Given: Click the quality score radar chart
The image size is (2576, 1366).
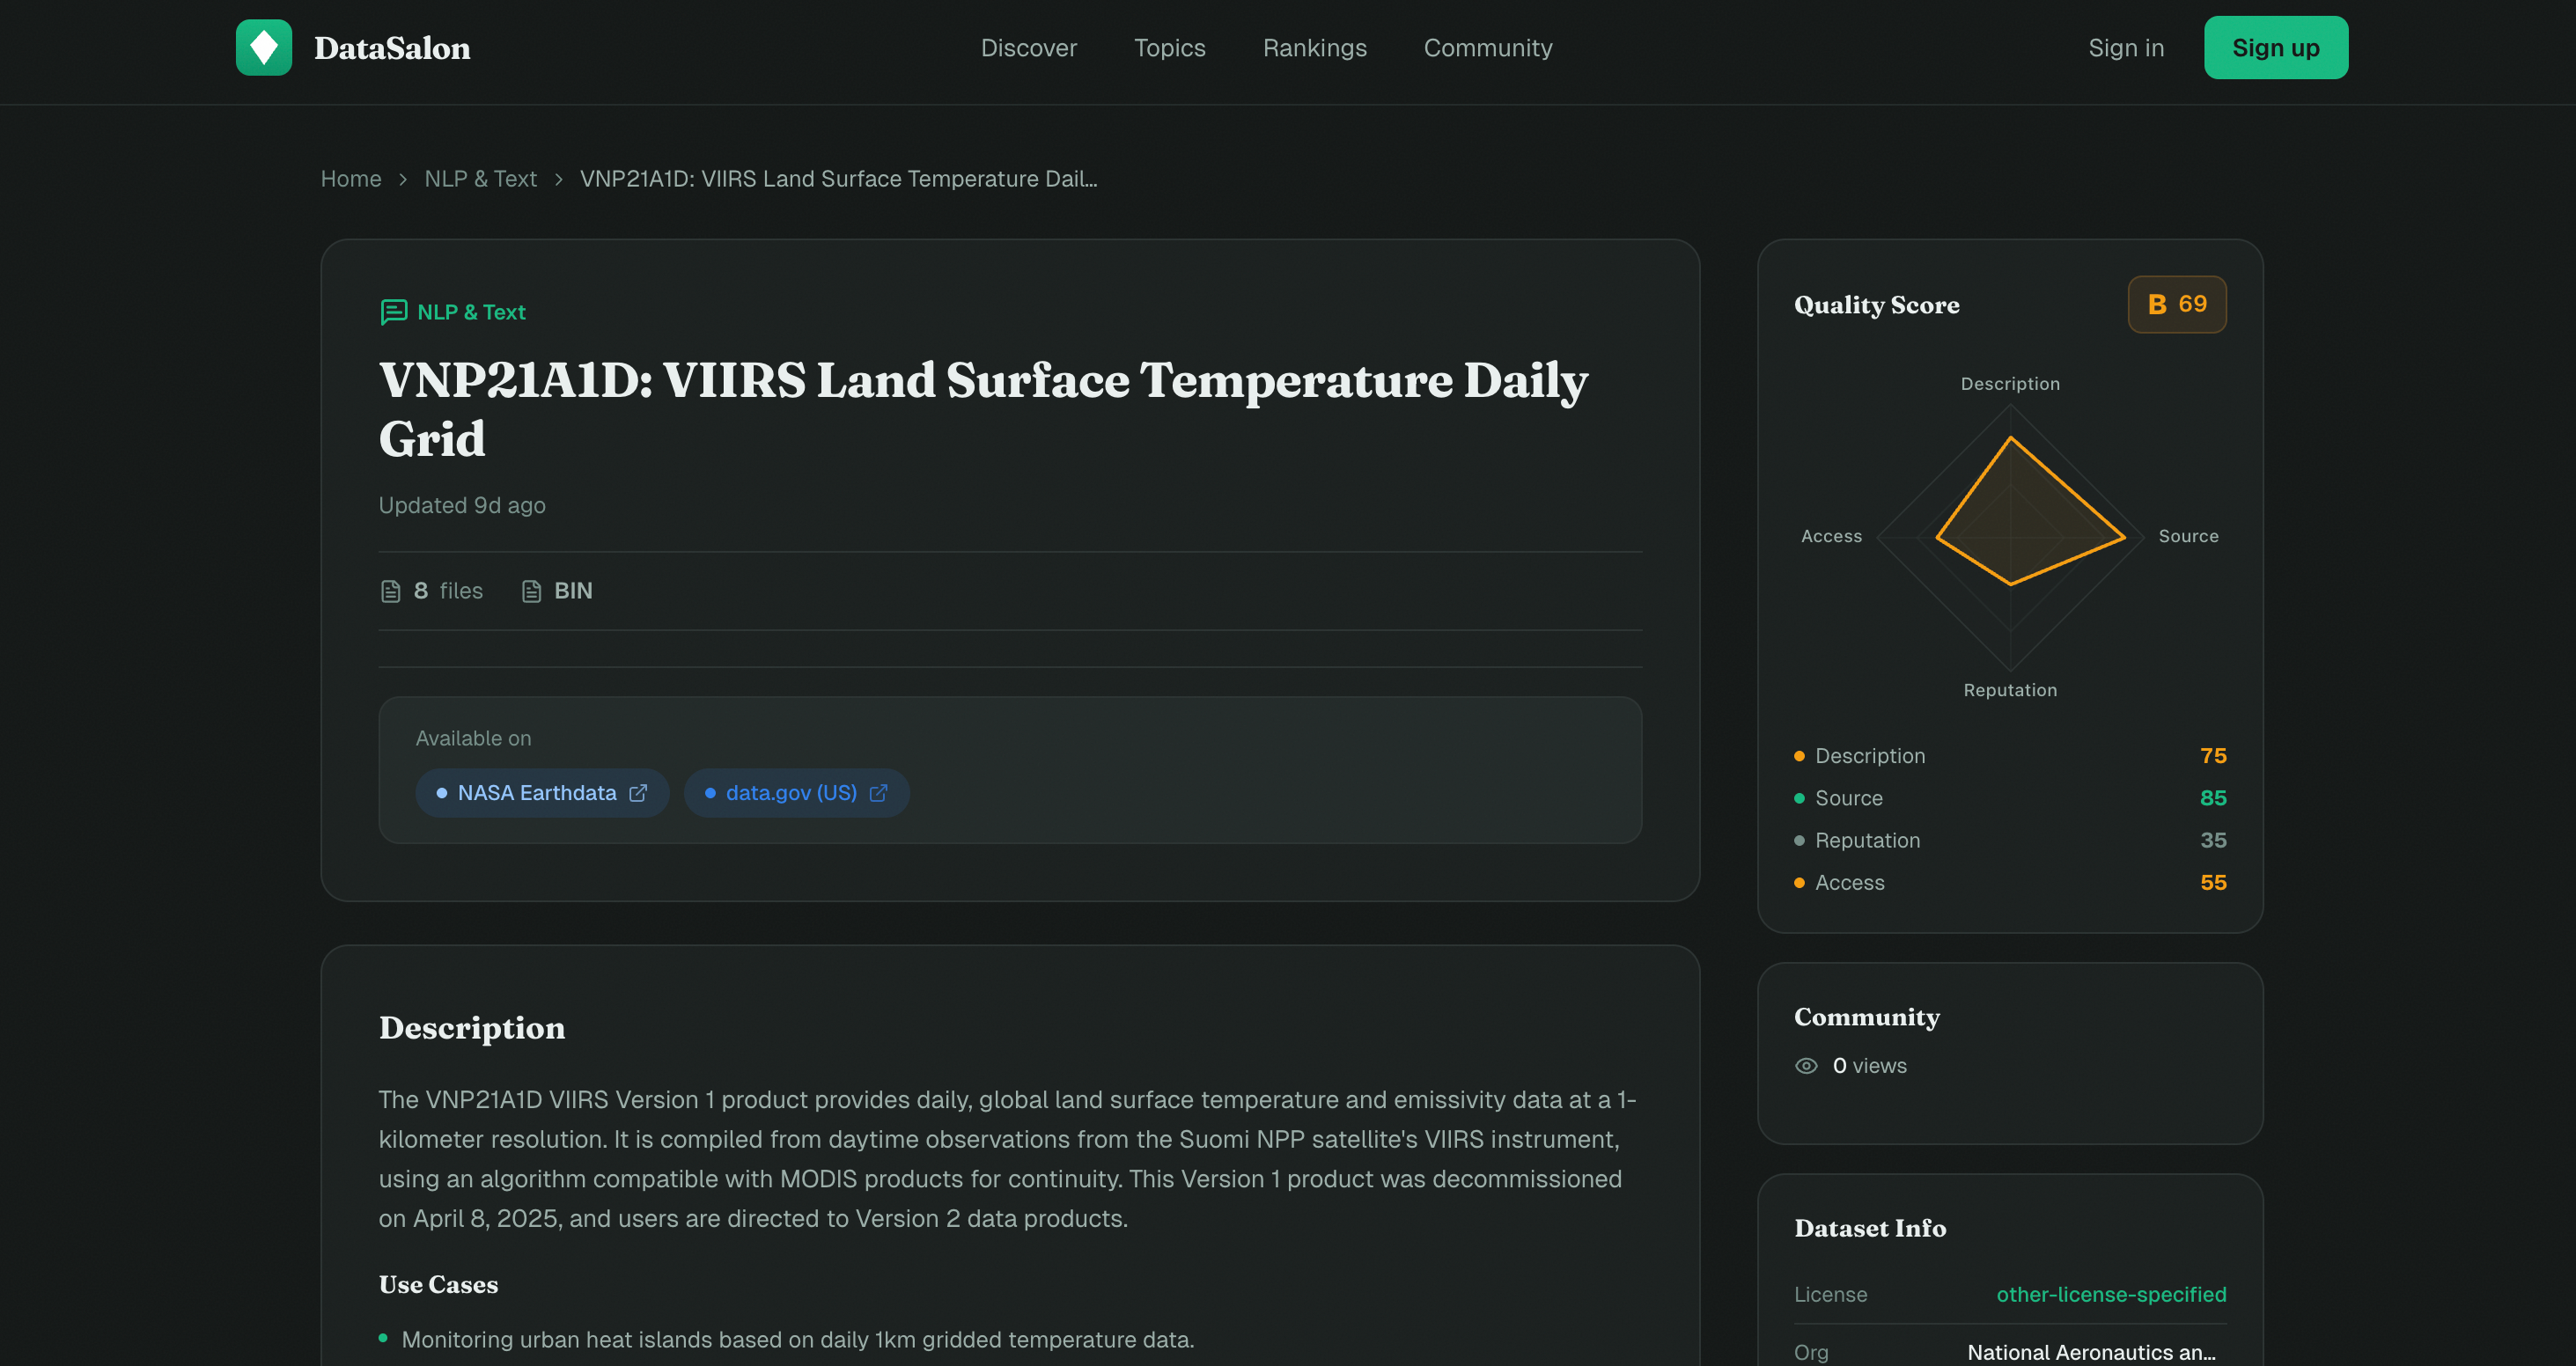Looking at the screenshot, I should click(2010, 537).
